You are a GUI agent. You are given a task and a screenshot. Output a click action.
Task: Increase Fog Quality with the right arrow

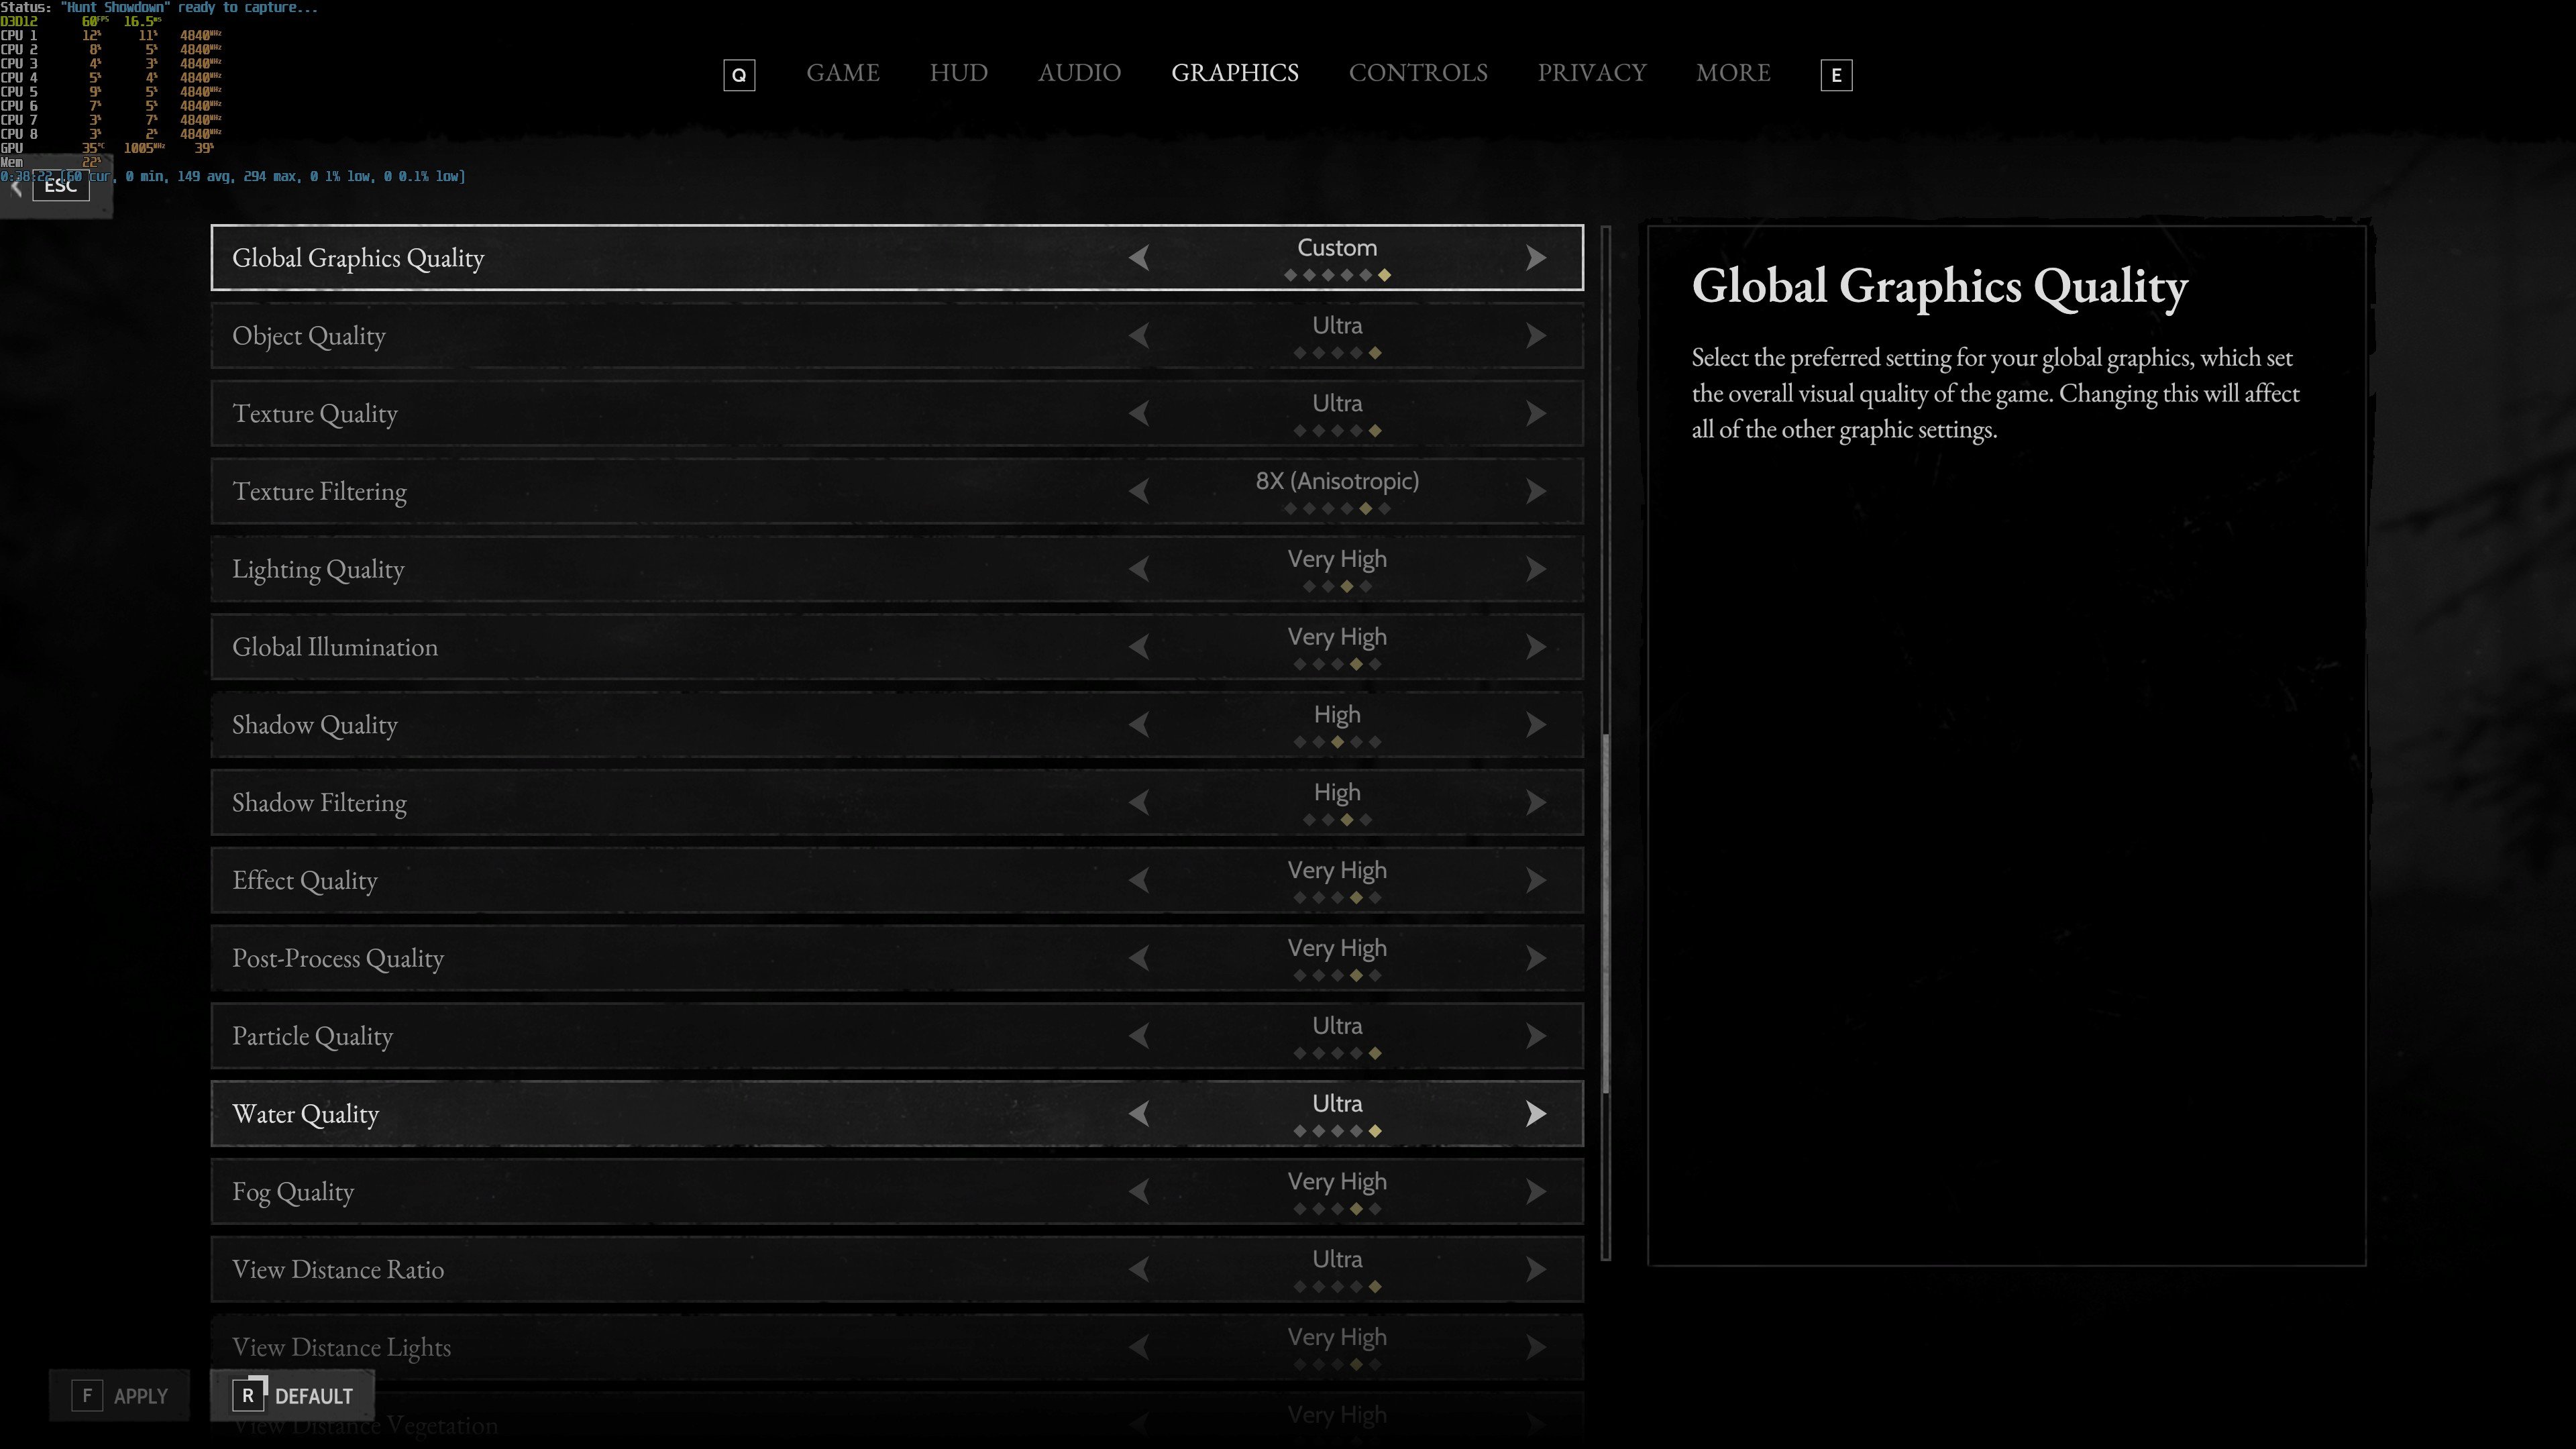point(1535,1192)
